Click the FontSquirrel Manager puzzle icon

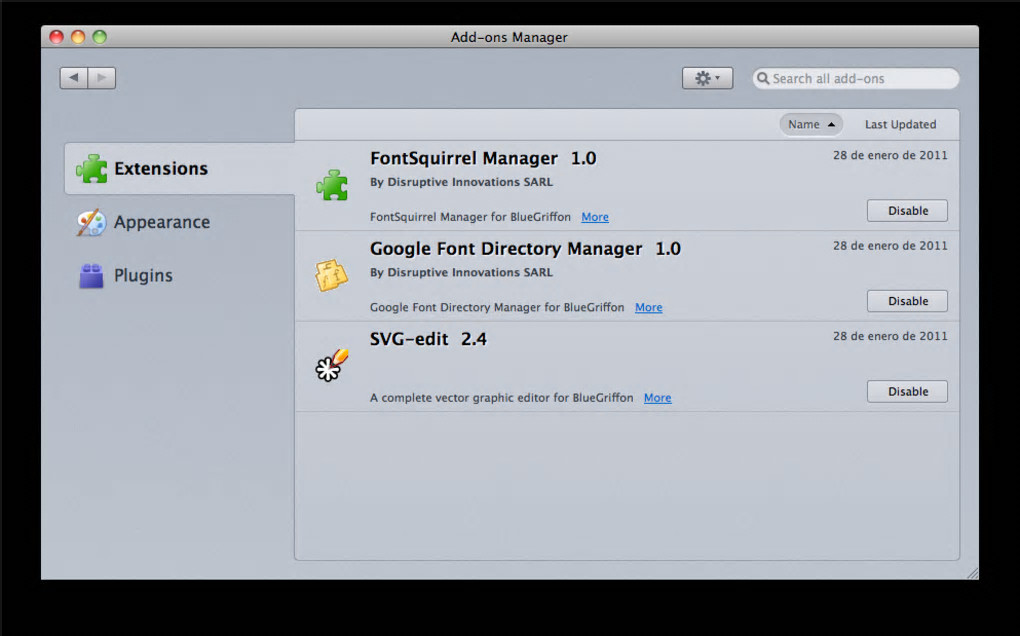tap(331, 185)
